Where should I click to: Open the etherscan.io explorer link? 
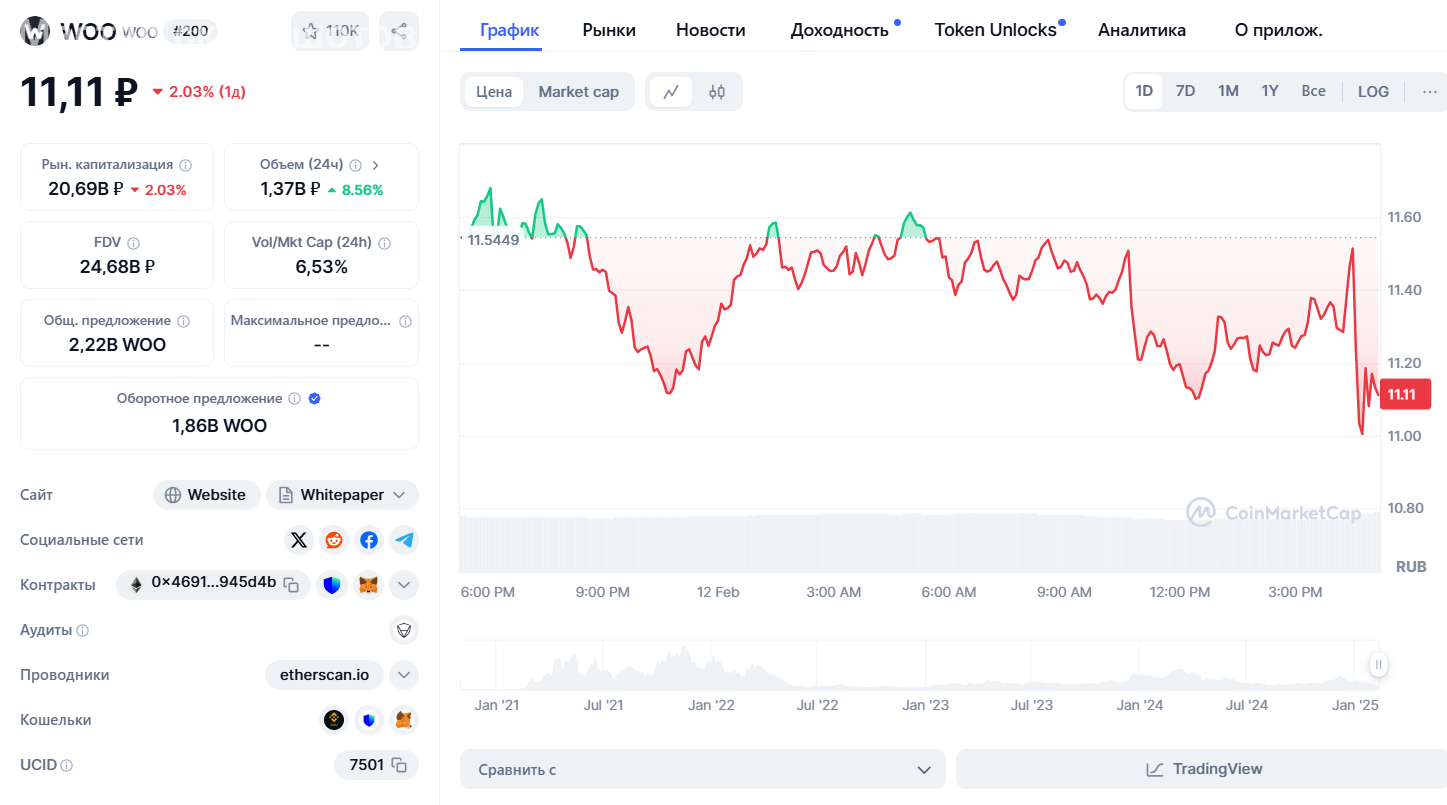tap(324, 675)
